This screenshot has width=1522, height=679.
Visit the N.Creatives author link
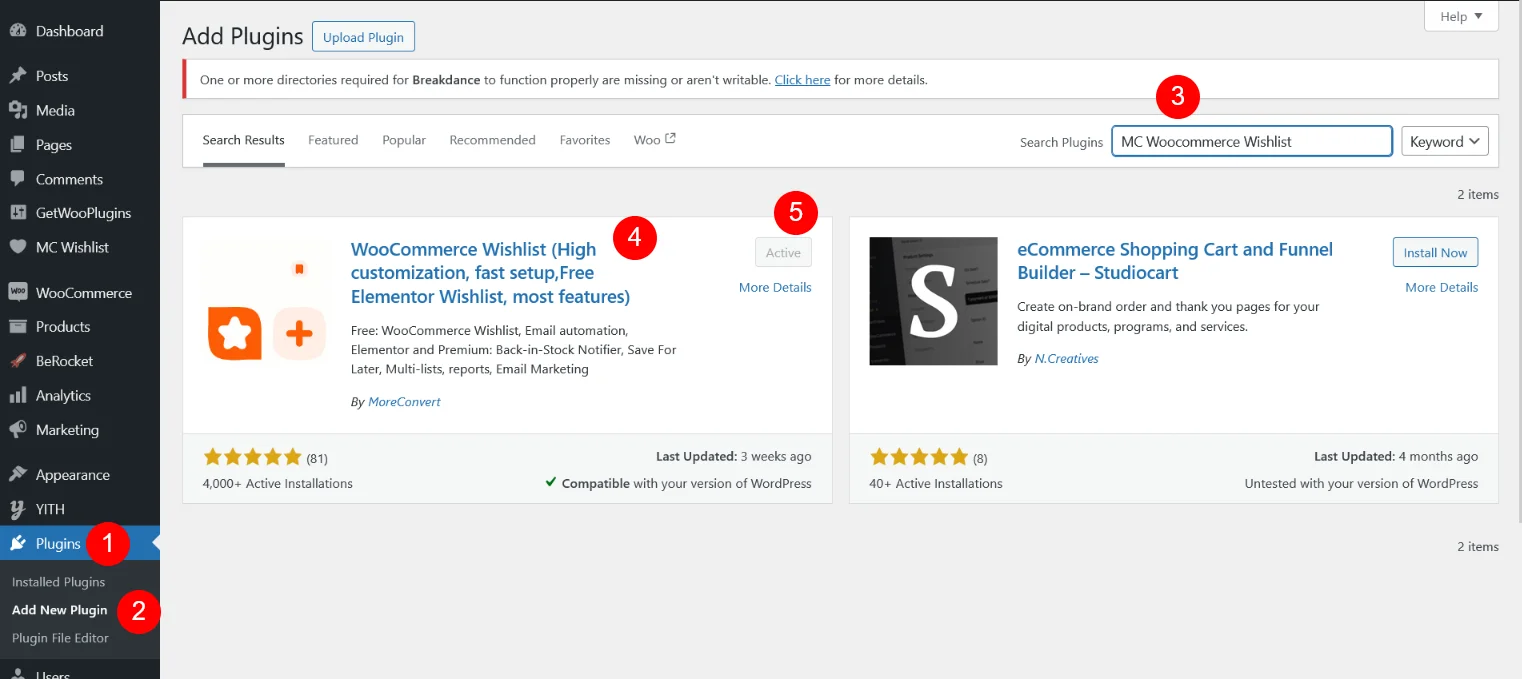[1066, 358]
